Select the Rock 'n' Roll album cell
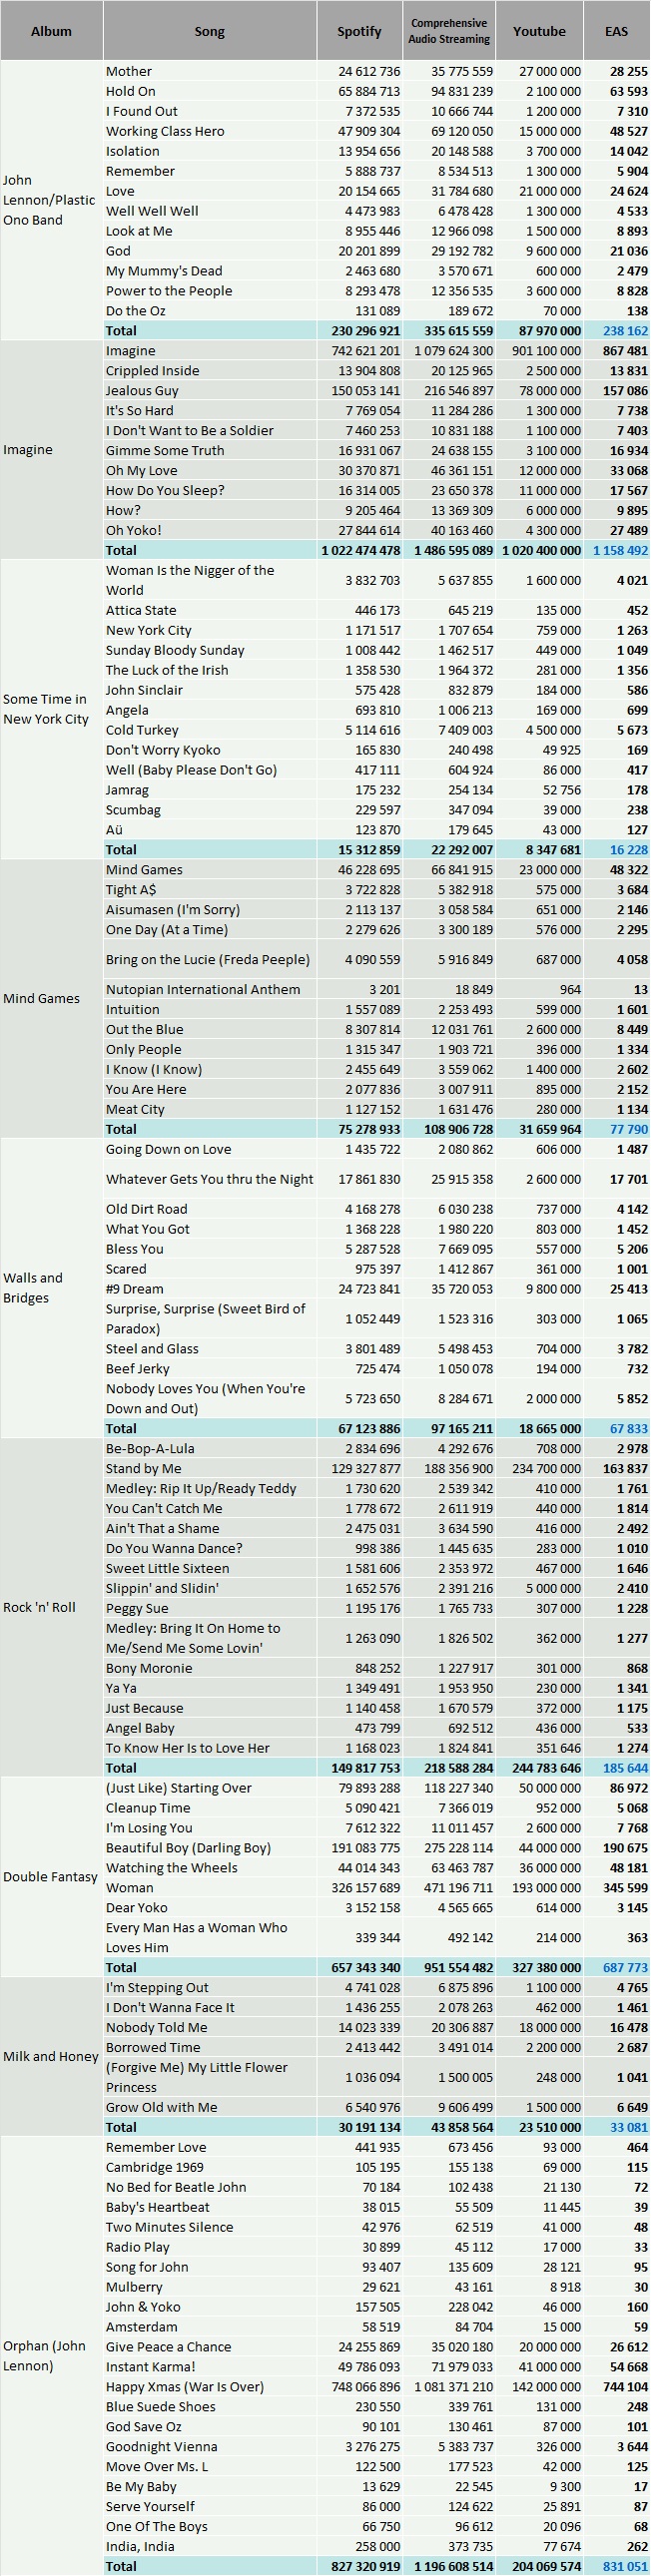This screenshot has height=2576, width=651. tap(51, 1607)
